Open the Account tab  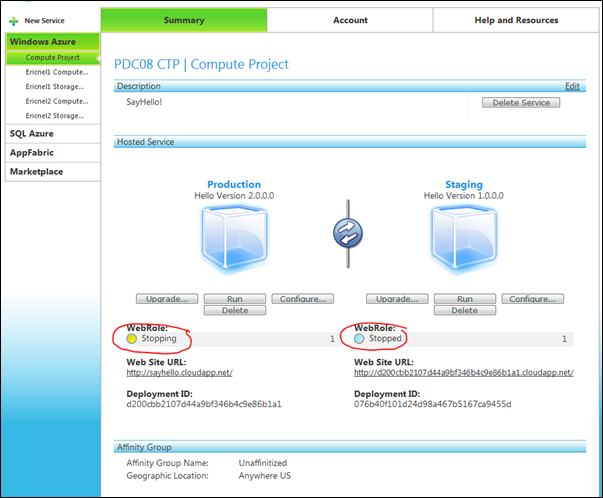(350, 20)
